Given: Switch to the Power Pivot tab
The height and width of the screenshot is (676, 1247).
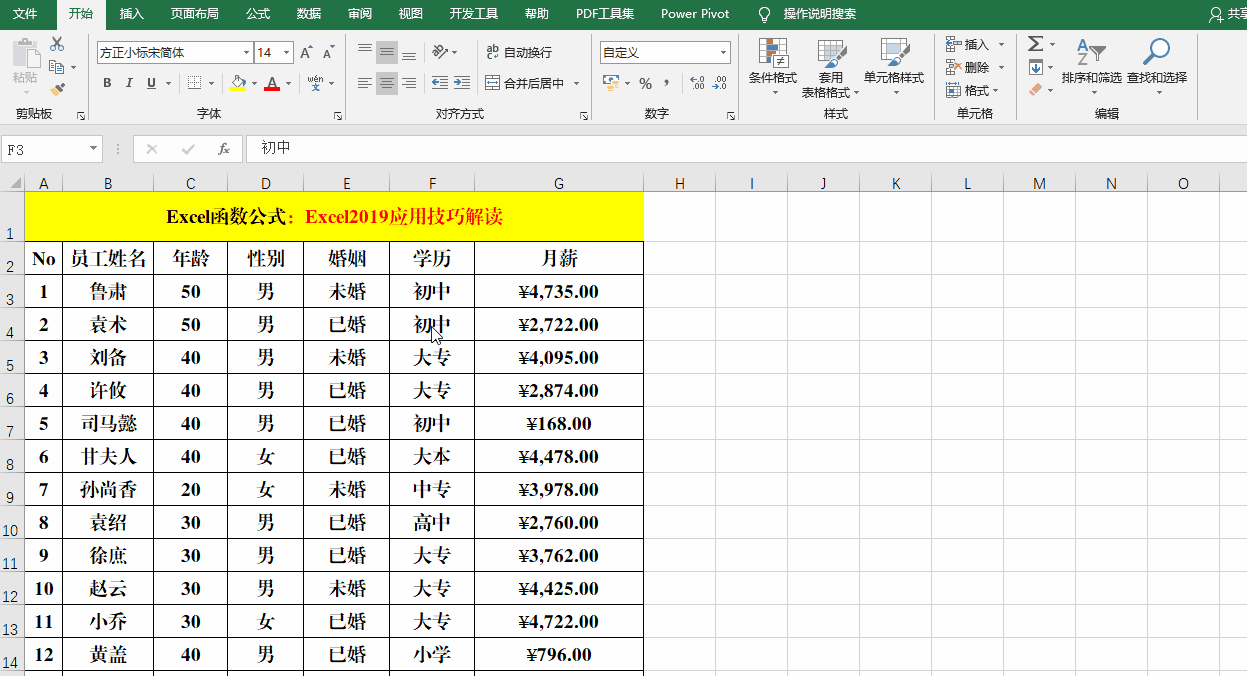Looking at the screenshot, I should pyautogui.click(x=695, y=14).
